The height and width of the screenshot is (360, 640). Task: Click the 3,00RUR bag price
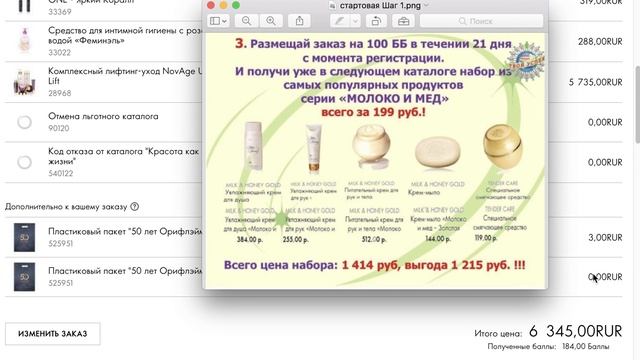[605, 238]
